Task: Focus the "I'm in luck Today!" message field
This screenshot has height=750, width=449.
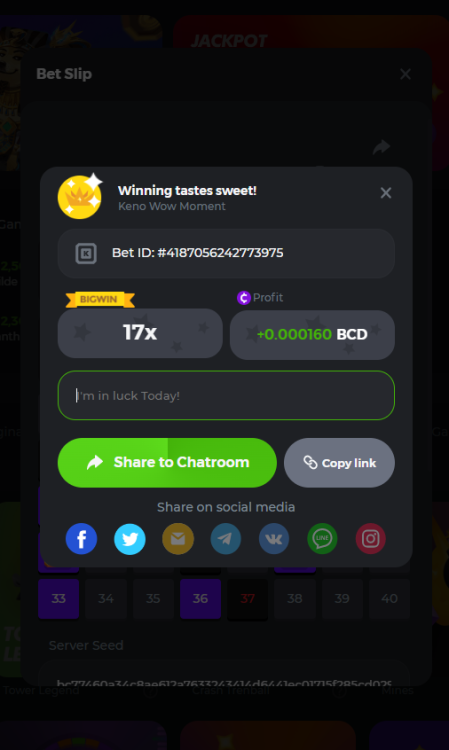Action: pos(226,396)
